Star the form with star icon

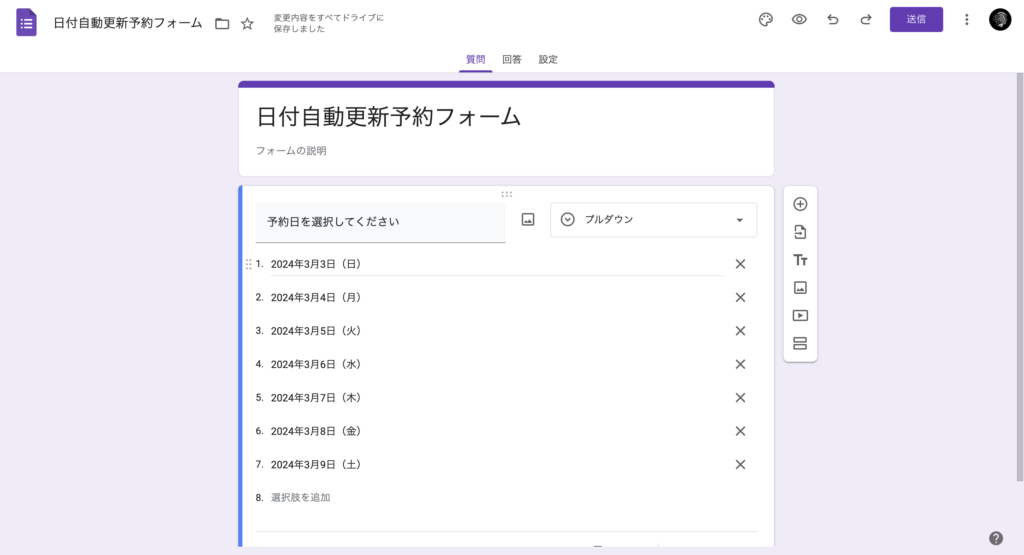tap(247, 23)
